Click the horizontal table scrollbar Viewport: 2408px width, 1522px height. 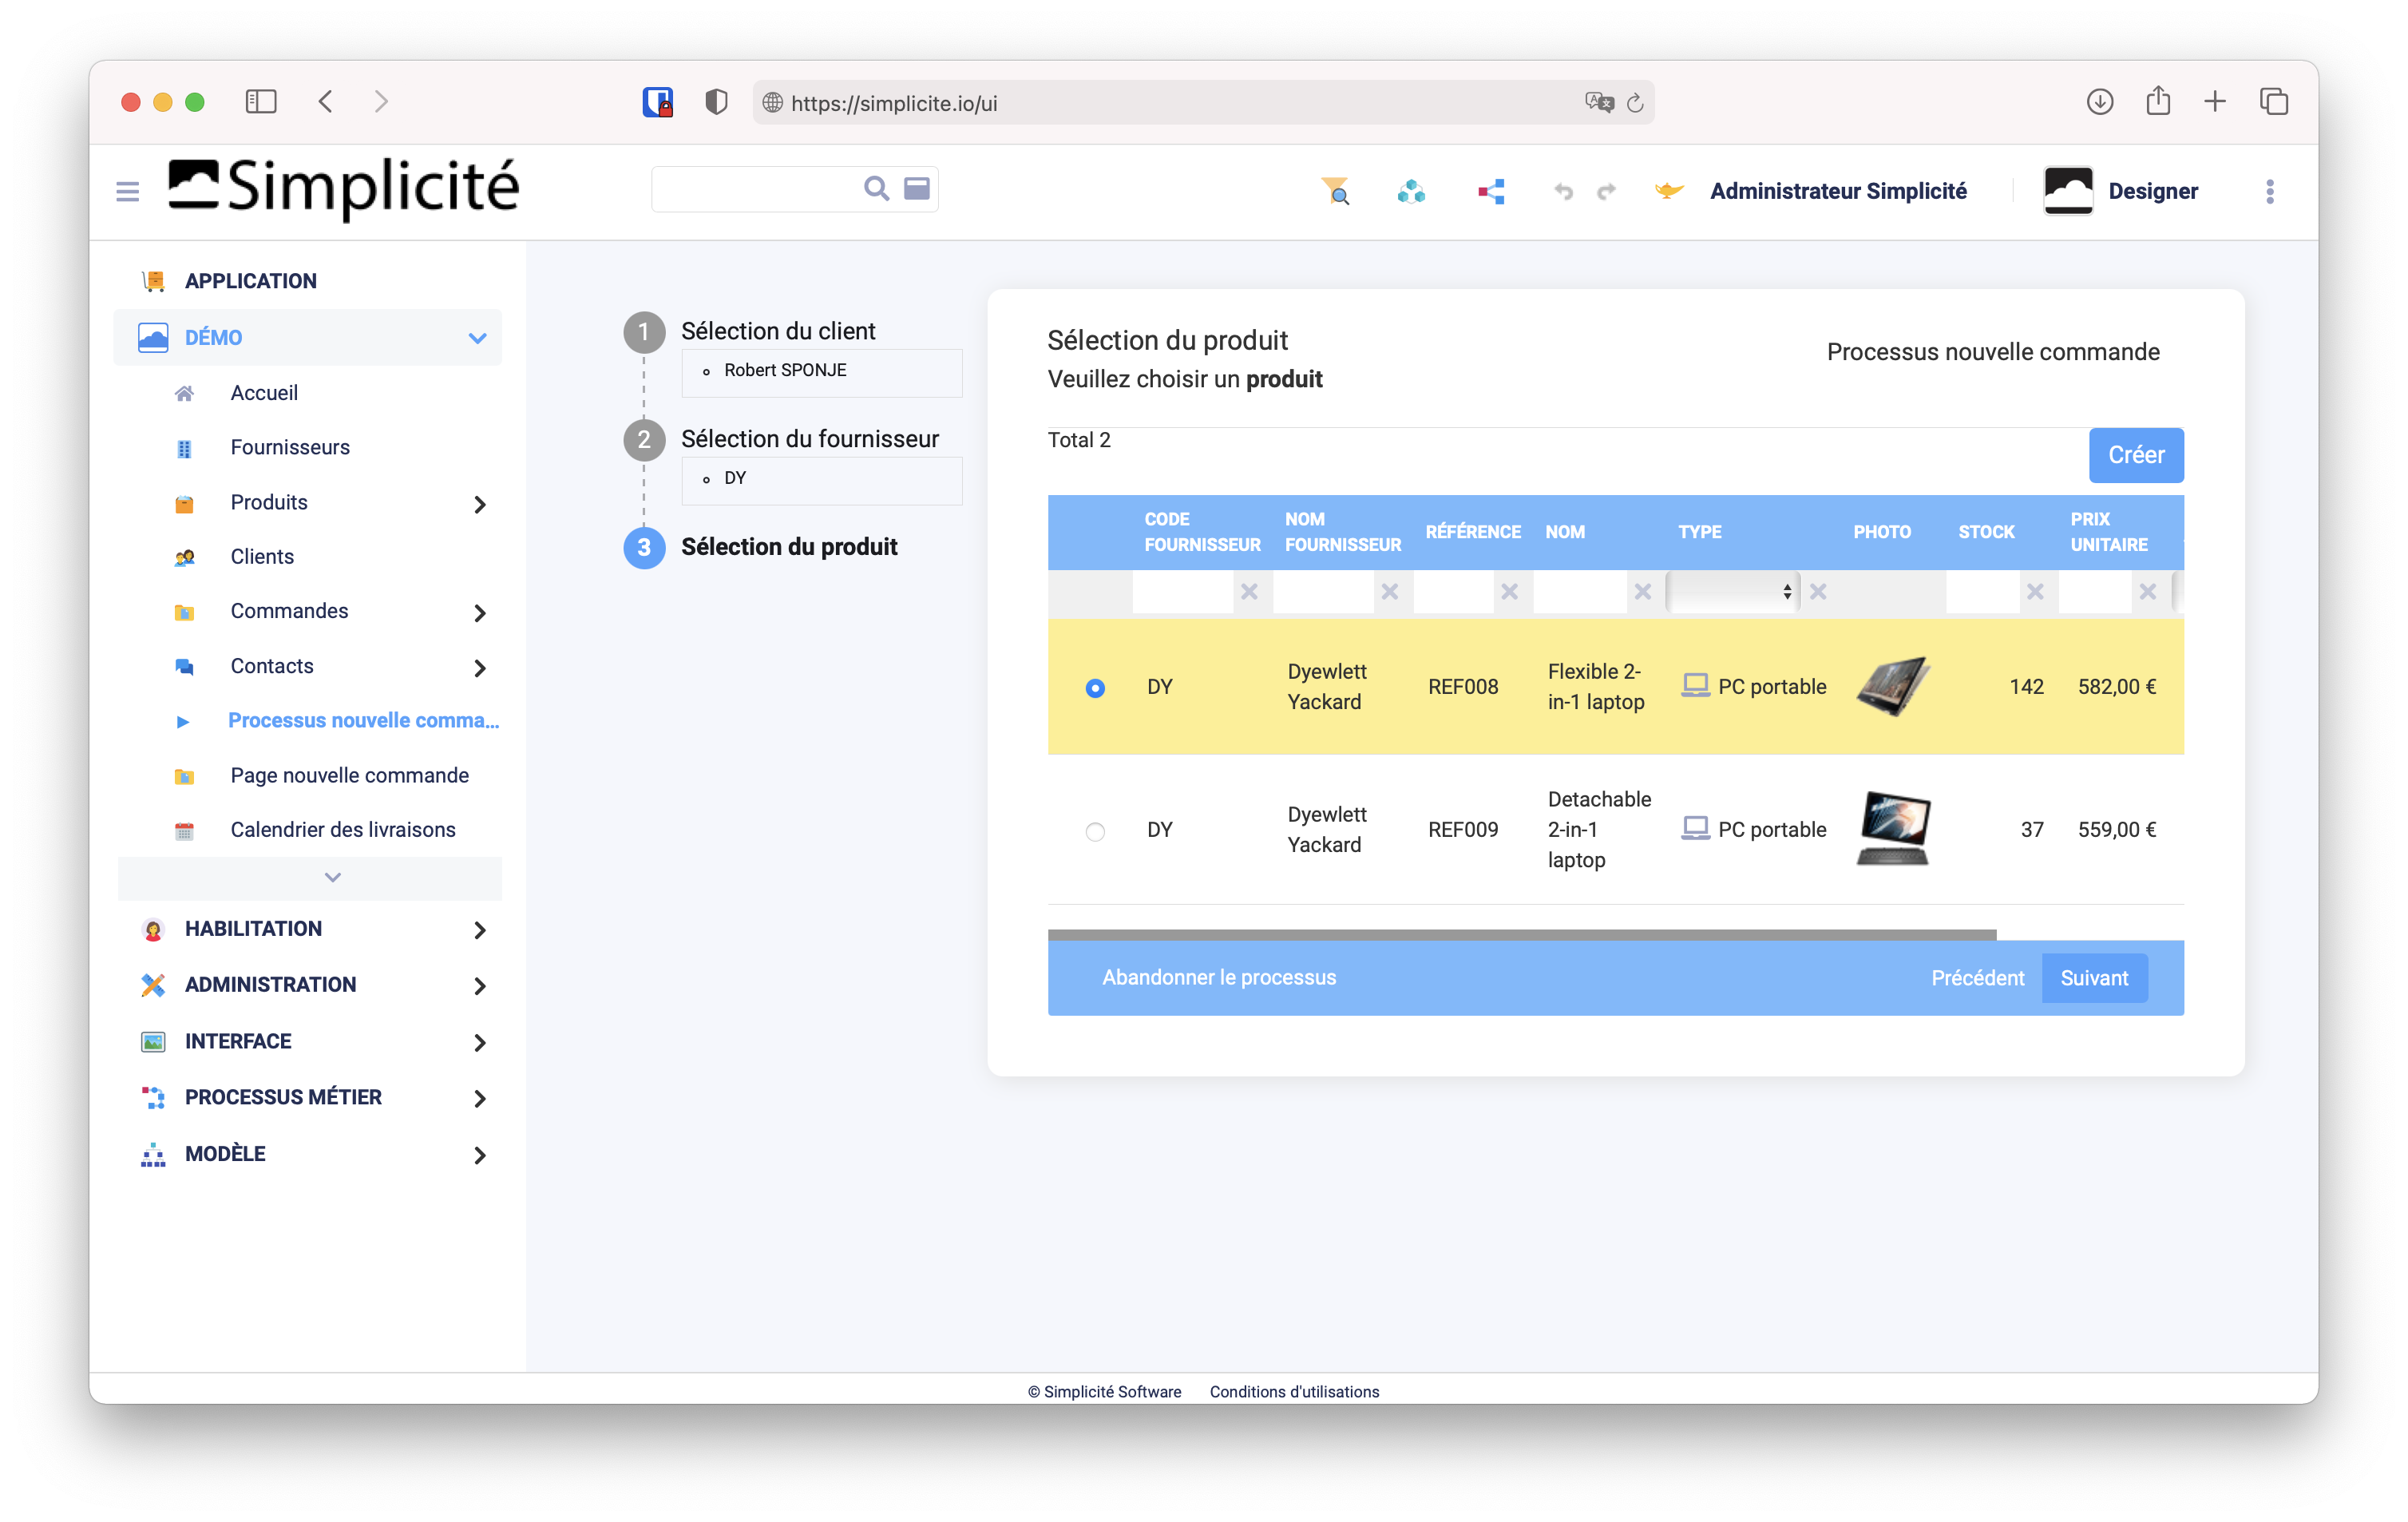[1521, 935]
